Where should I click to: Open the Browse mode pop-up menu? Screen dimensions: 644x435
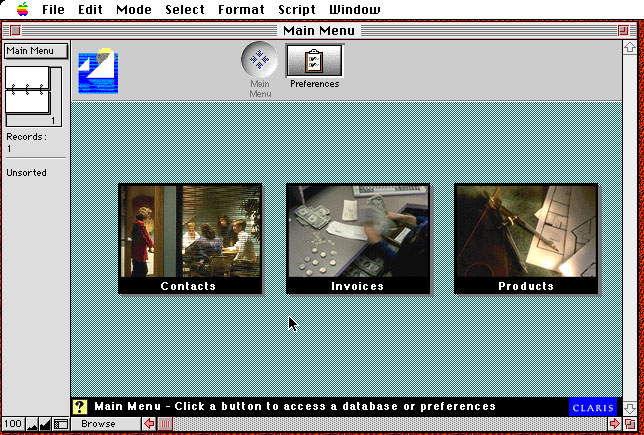coord(106,424)
